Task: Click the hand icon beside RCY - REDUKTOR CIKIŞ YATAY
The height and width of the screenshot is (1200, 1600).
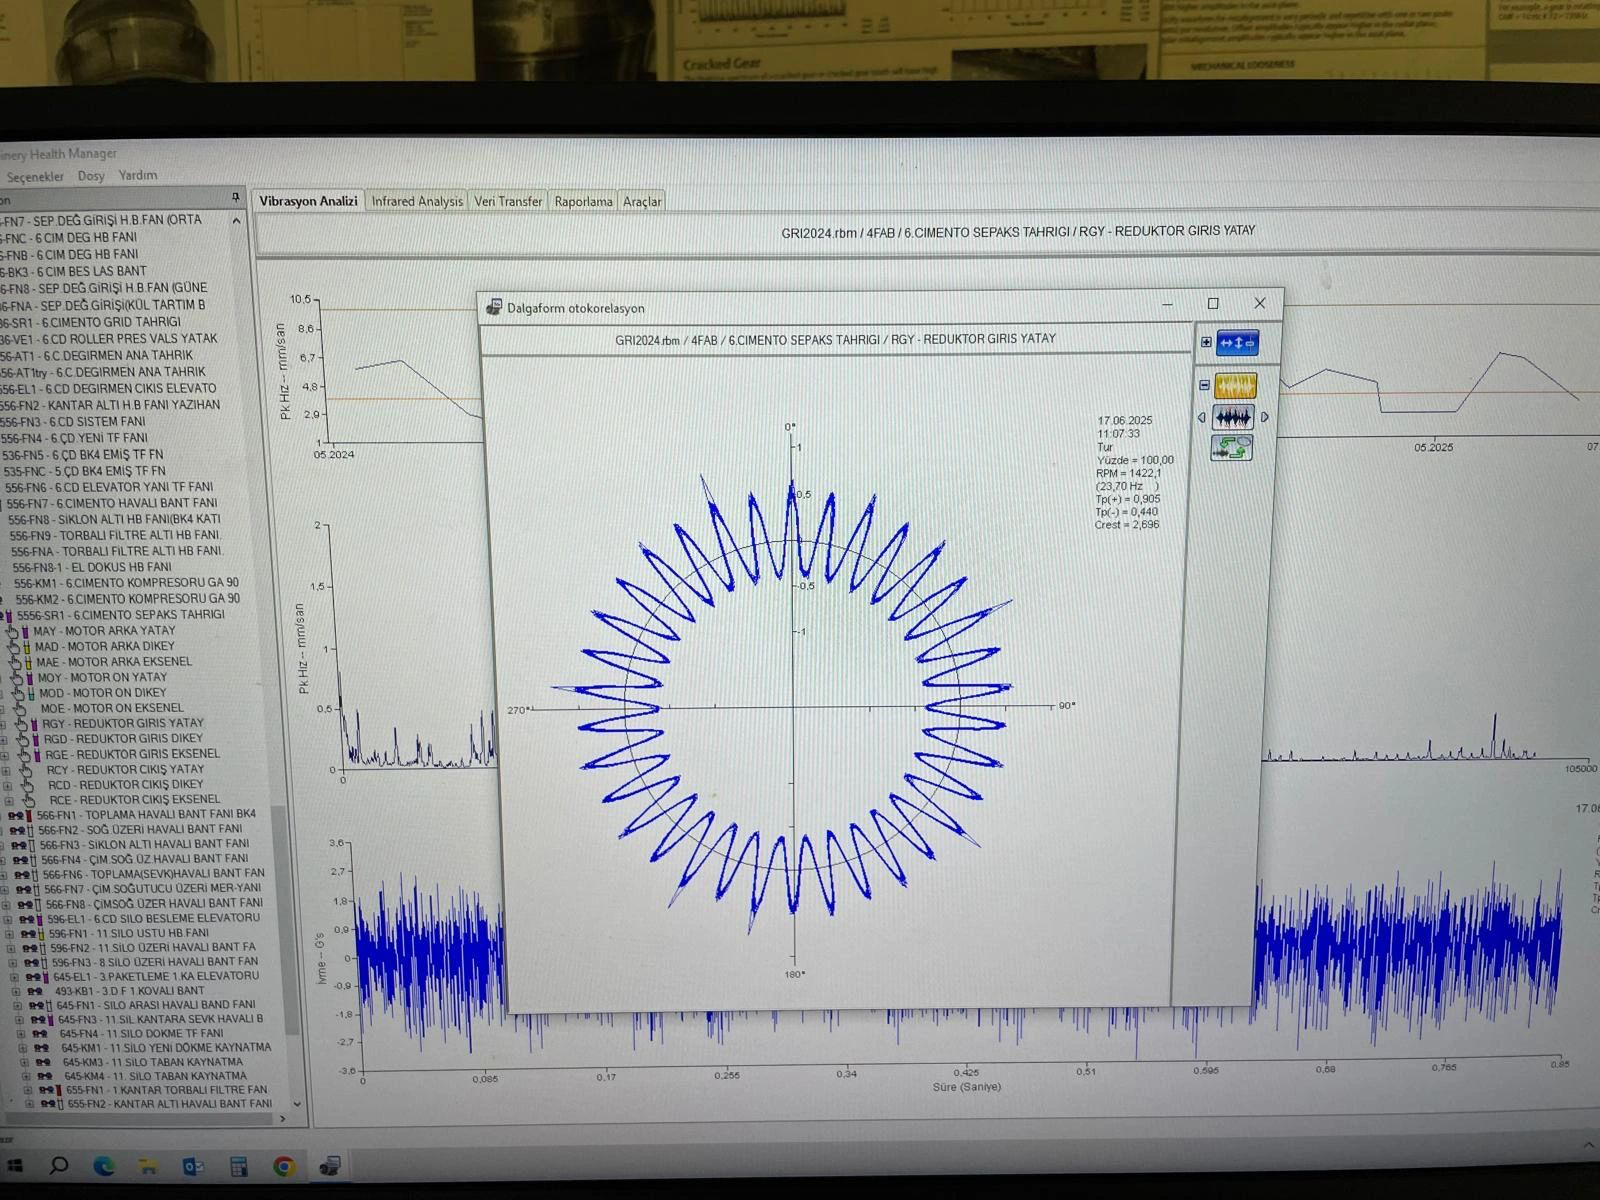Action: click(25, 771)
